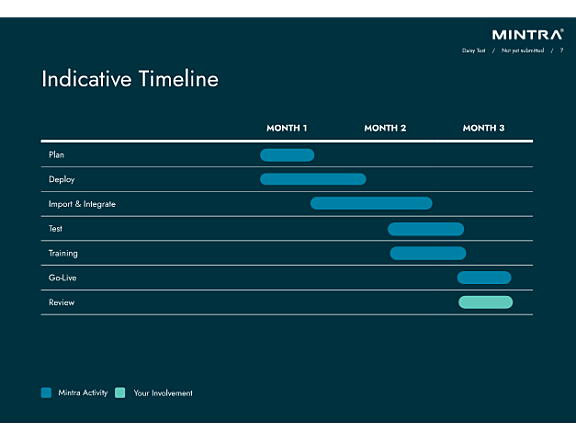This screenshot has height=444, width=576.
Task: Select the Import & Integrate timeline bar
Action: (x=371, y=203)
